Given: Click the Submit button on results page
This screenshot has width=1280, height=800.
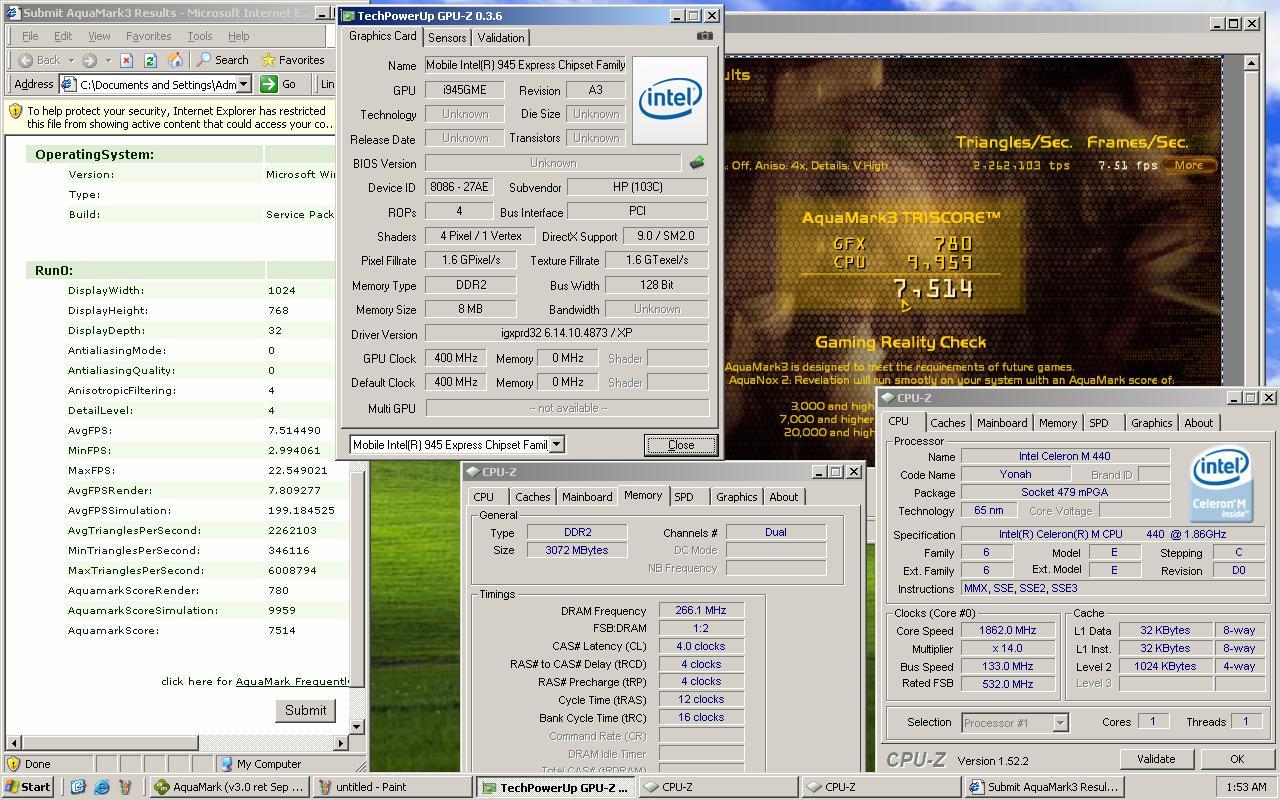Looking at the screenshot, I should click(305, 710).
